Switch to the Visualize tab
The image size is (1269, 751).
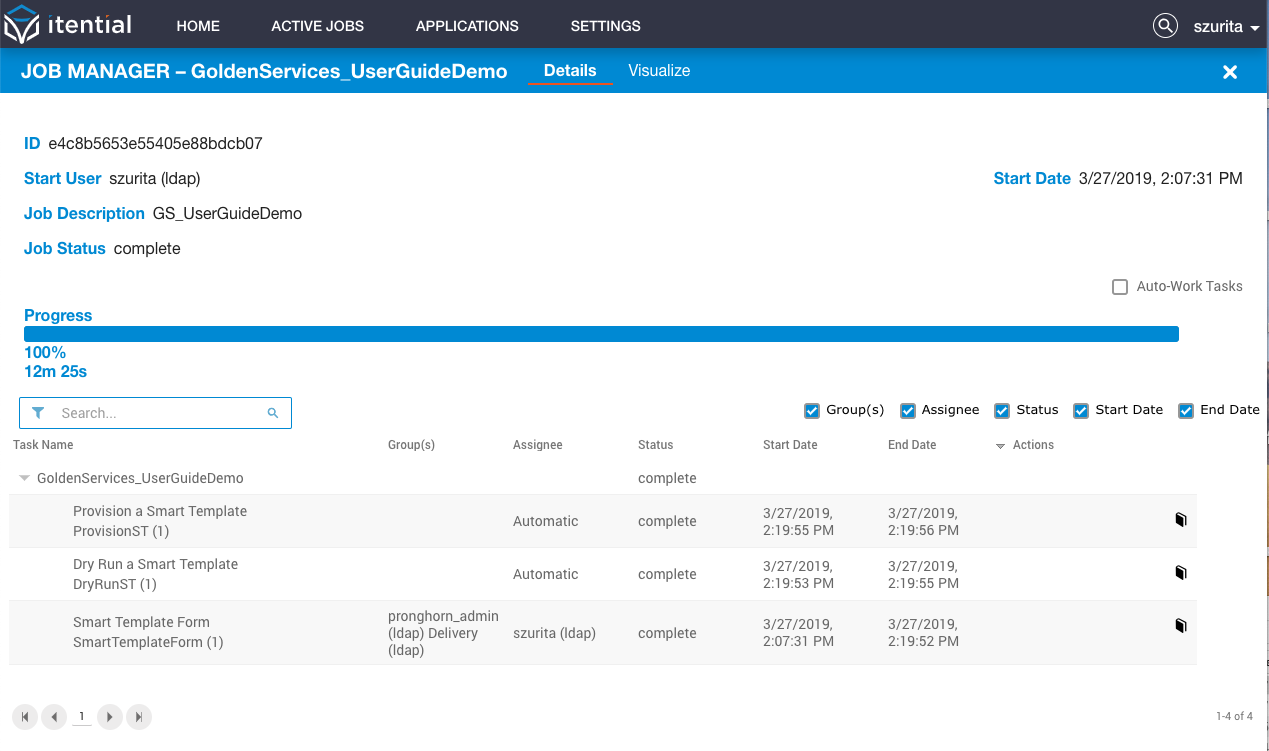(x=659, y=71)
